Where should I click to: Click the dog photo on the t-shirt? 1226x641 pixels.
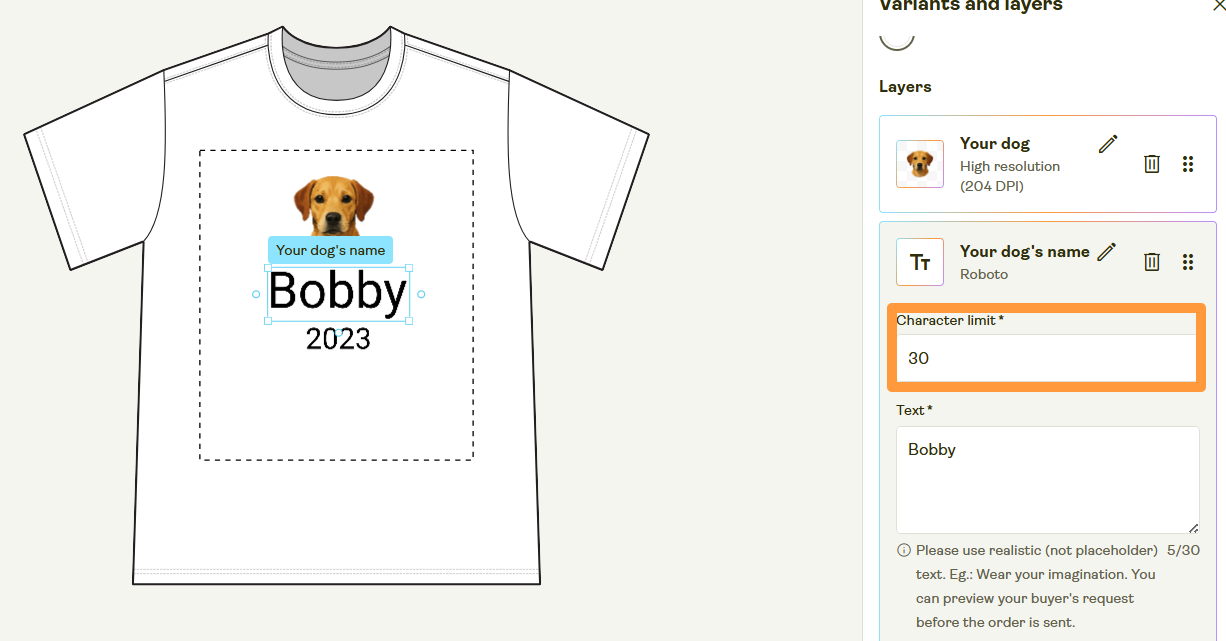tap(336, 200)
